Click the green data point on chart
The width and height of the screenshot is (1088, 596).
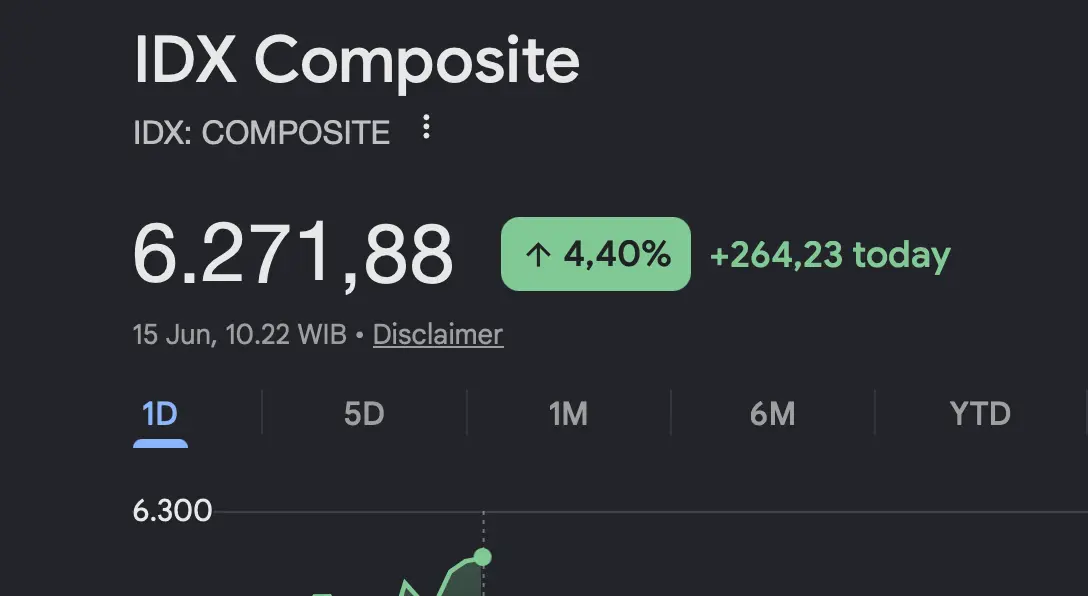482,557
